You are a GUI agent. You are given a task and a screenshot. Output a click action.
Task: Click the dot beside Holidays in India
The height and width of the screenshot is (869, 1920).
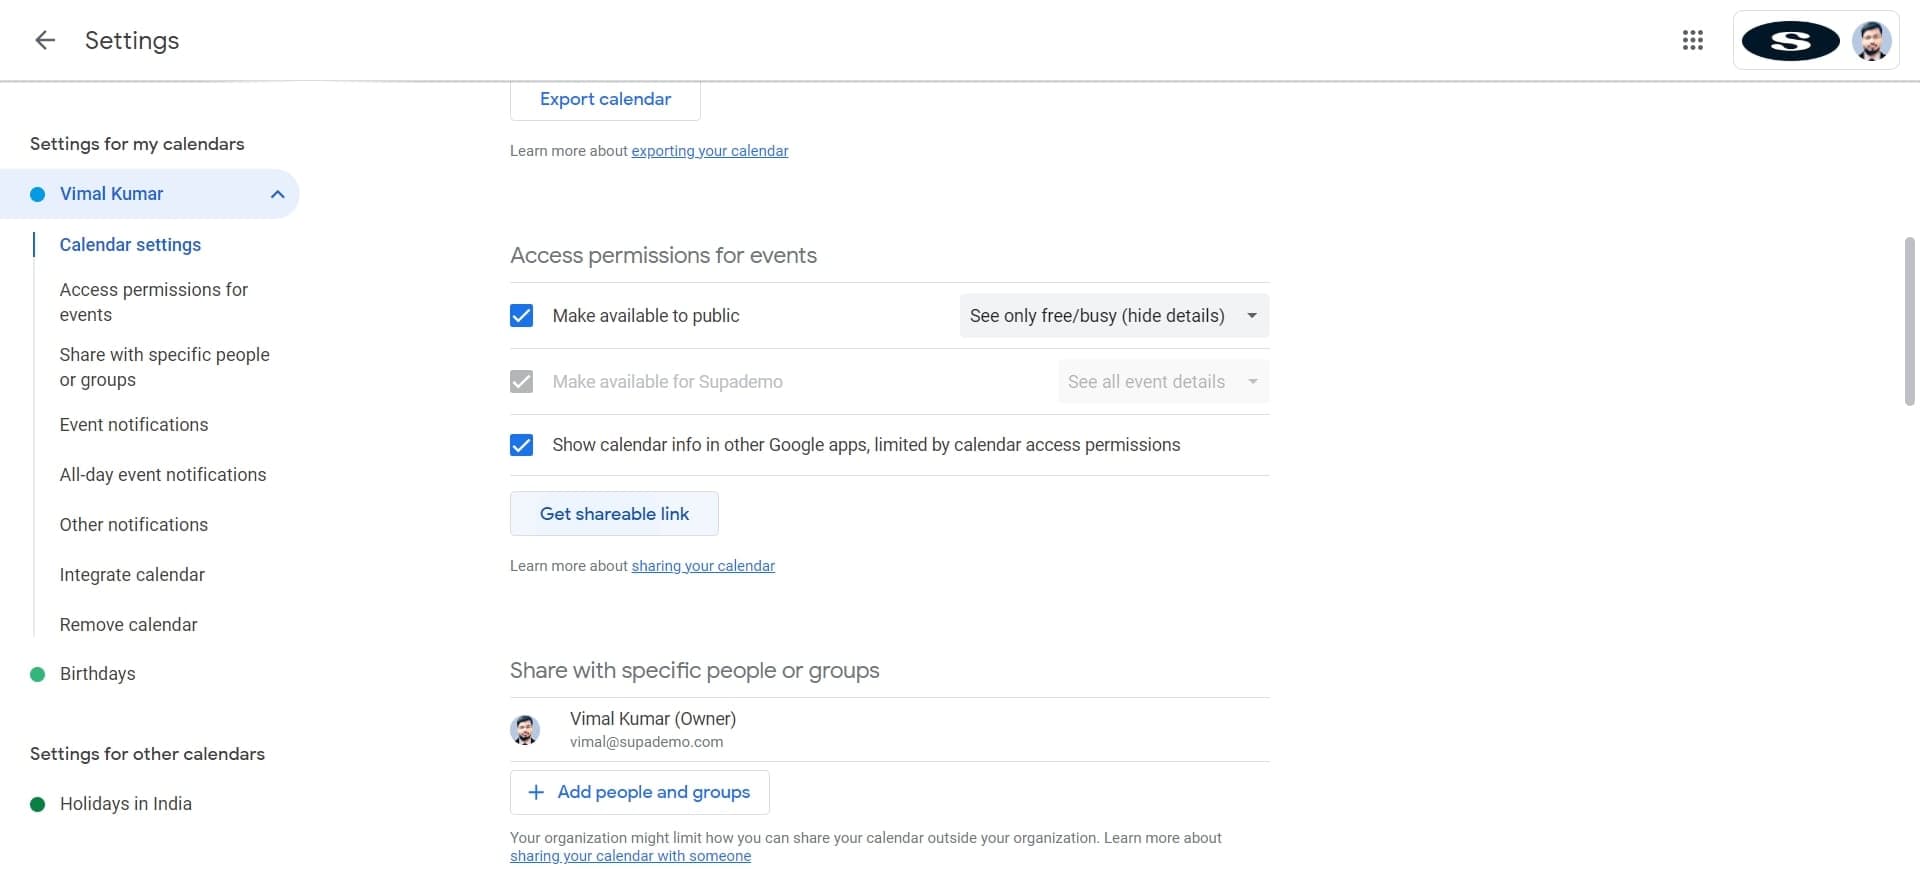coord(38,805)
